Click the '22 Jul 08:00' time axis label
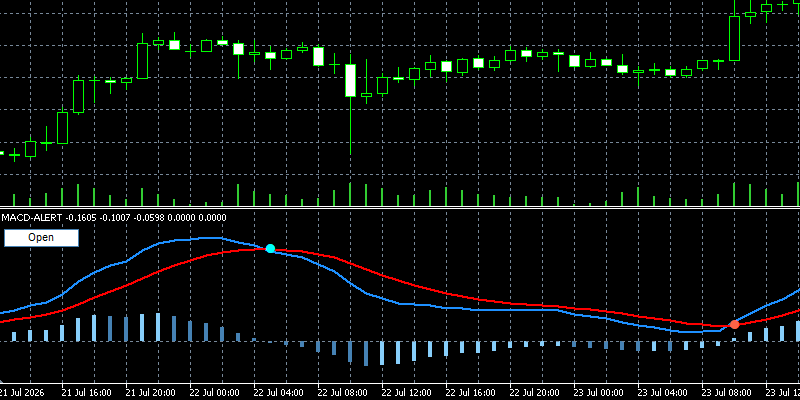The height and width of the screenshot is (400, 800). (x=342, y=393)
